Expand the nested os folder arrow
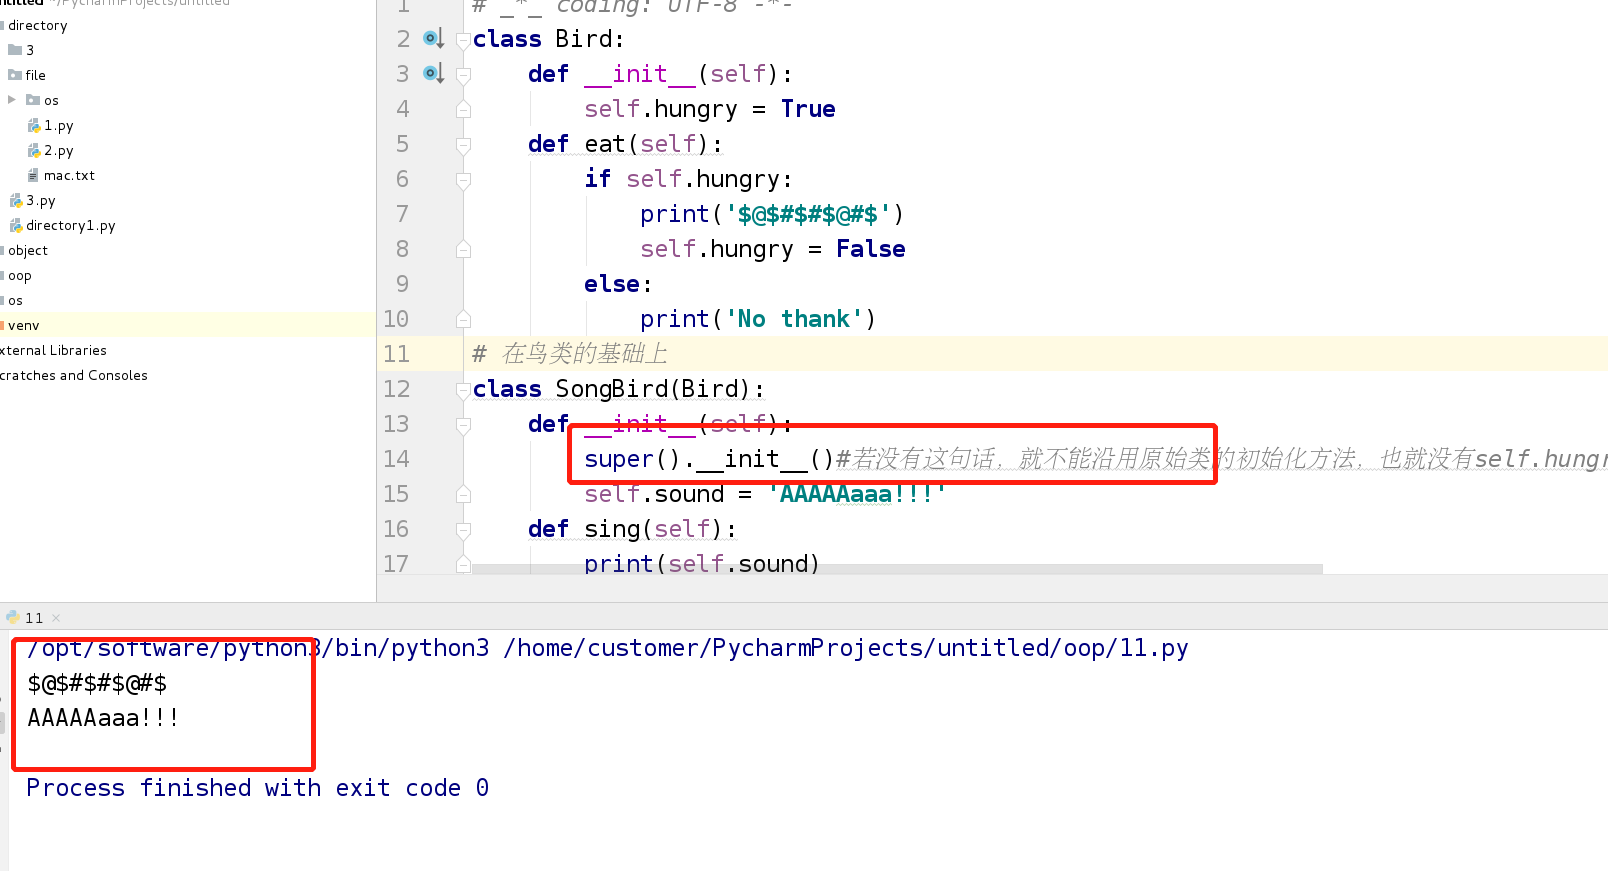This screenshot has height=871, width=1608. pyautogui.click(x=12, y=100)
